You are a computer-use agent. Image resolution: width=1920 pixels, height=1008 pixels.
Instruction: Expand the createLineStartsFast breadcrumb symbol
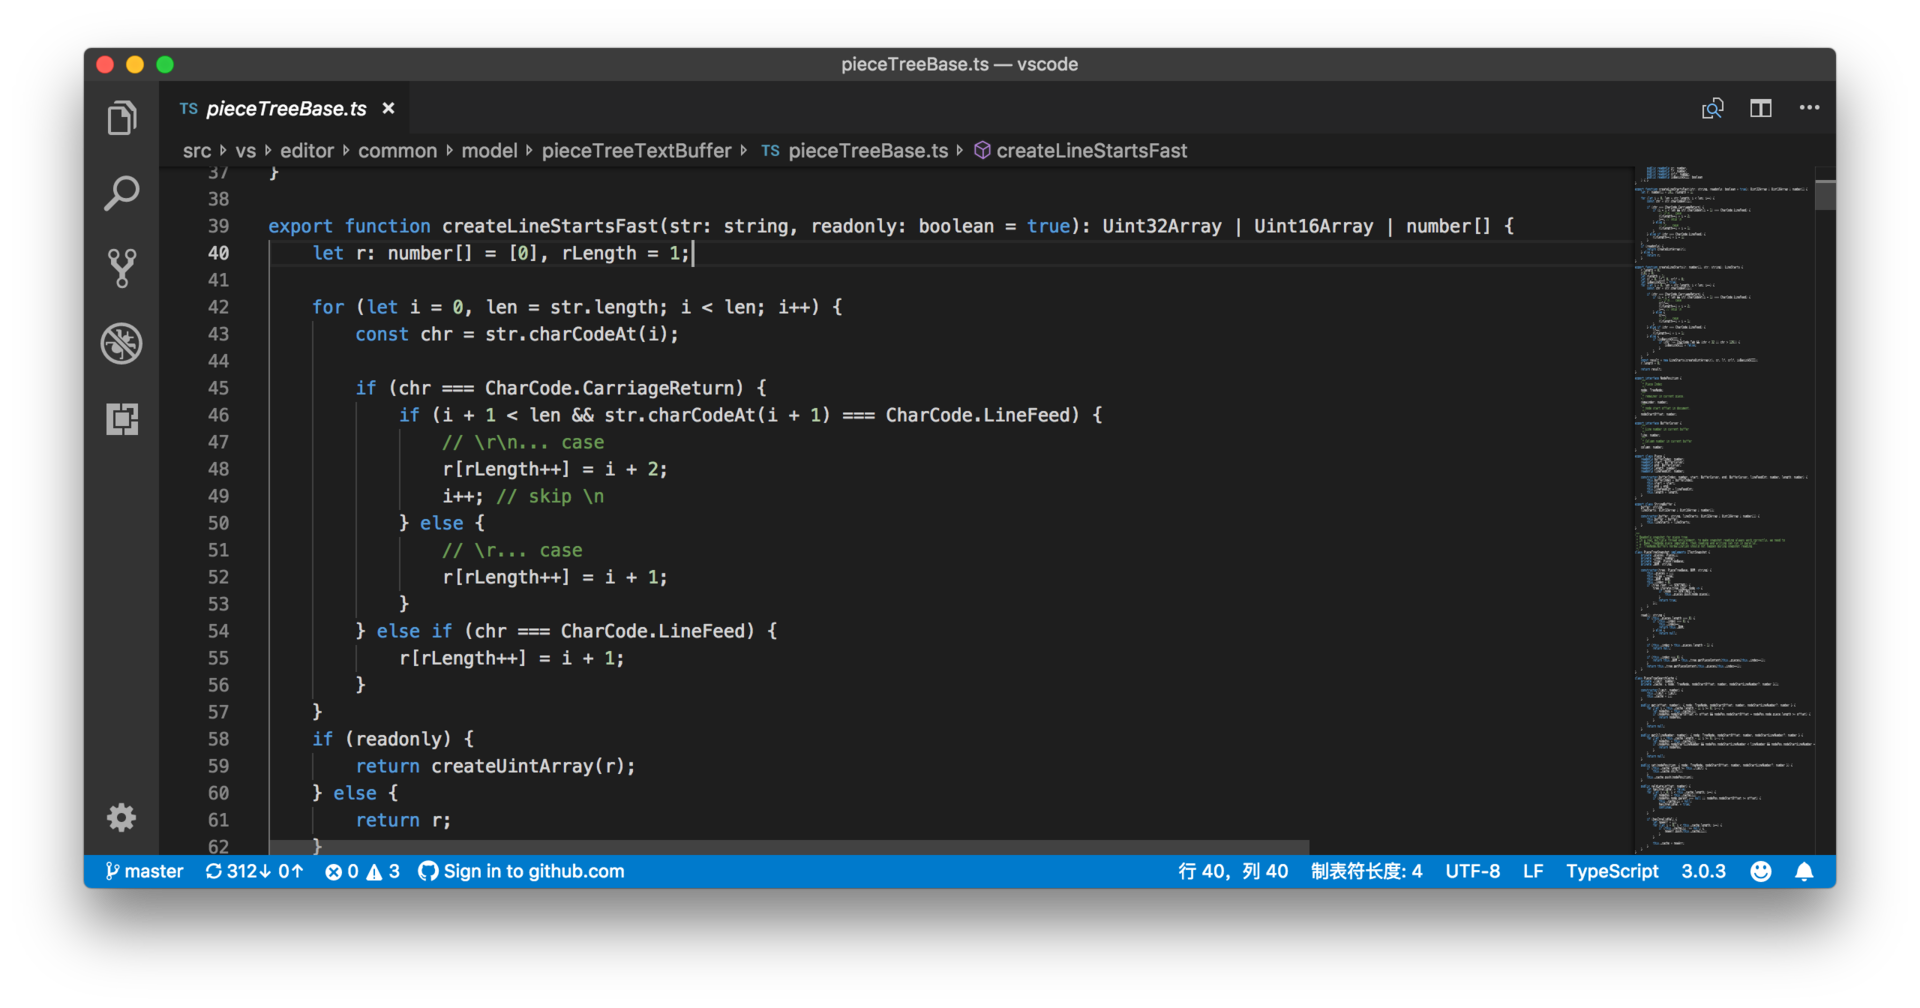(1091, 151)
